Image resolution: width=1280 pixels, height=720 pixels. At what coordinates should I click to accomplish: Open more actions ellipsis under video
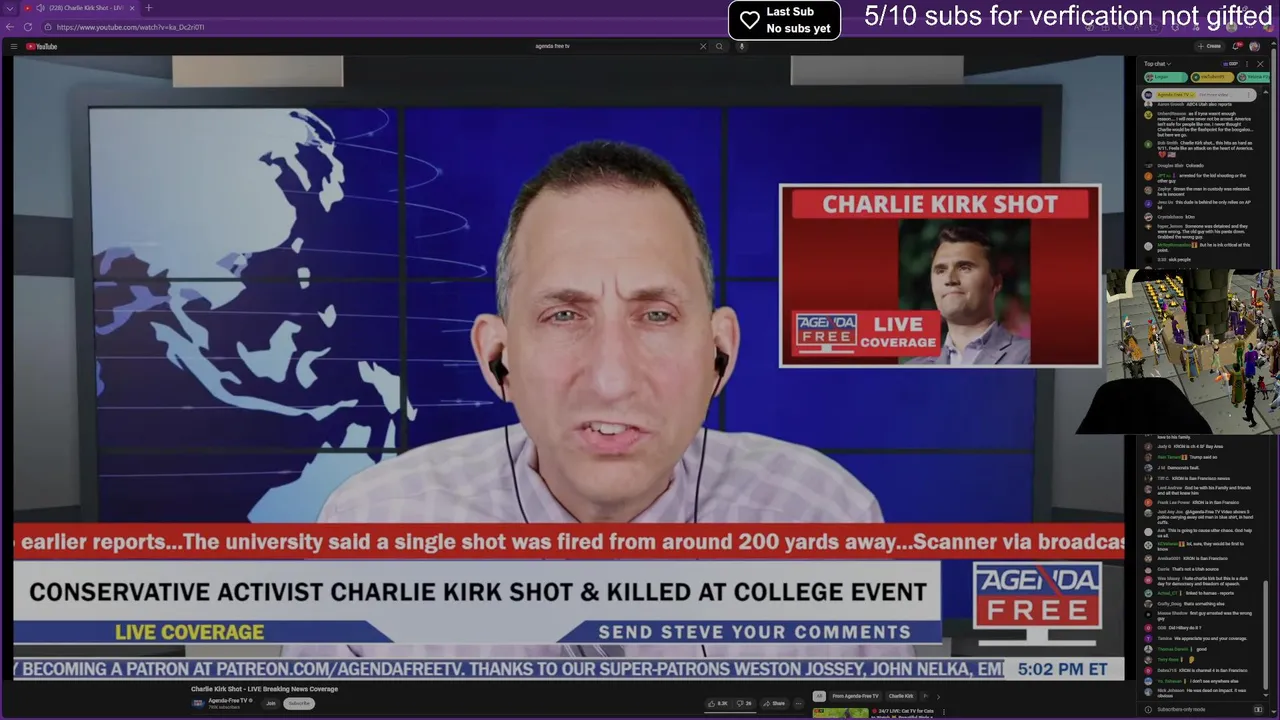coord(798,704)
